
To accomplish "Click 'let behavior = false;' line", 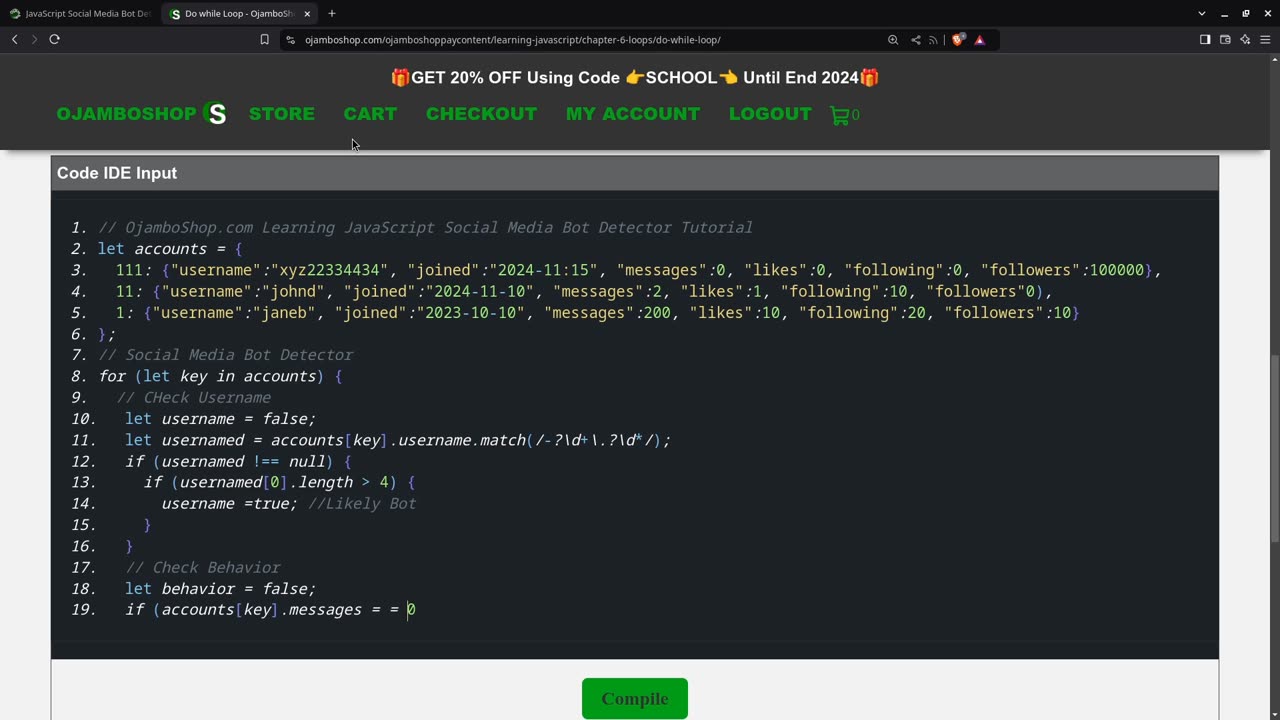I will [220, 588].
